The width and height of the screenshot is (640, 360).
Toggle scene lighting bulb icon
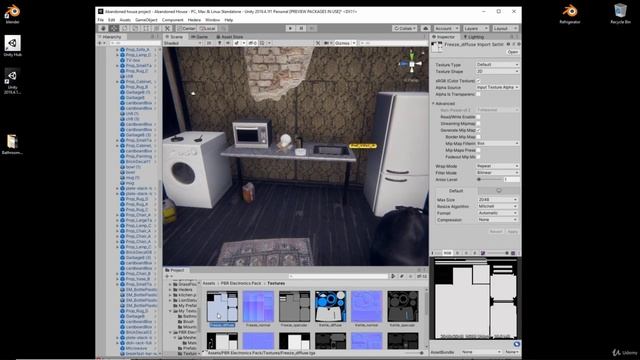[219, 43]
